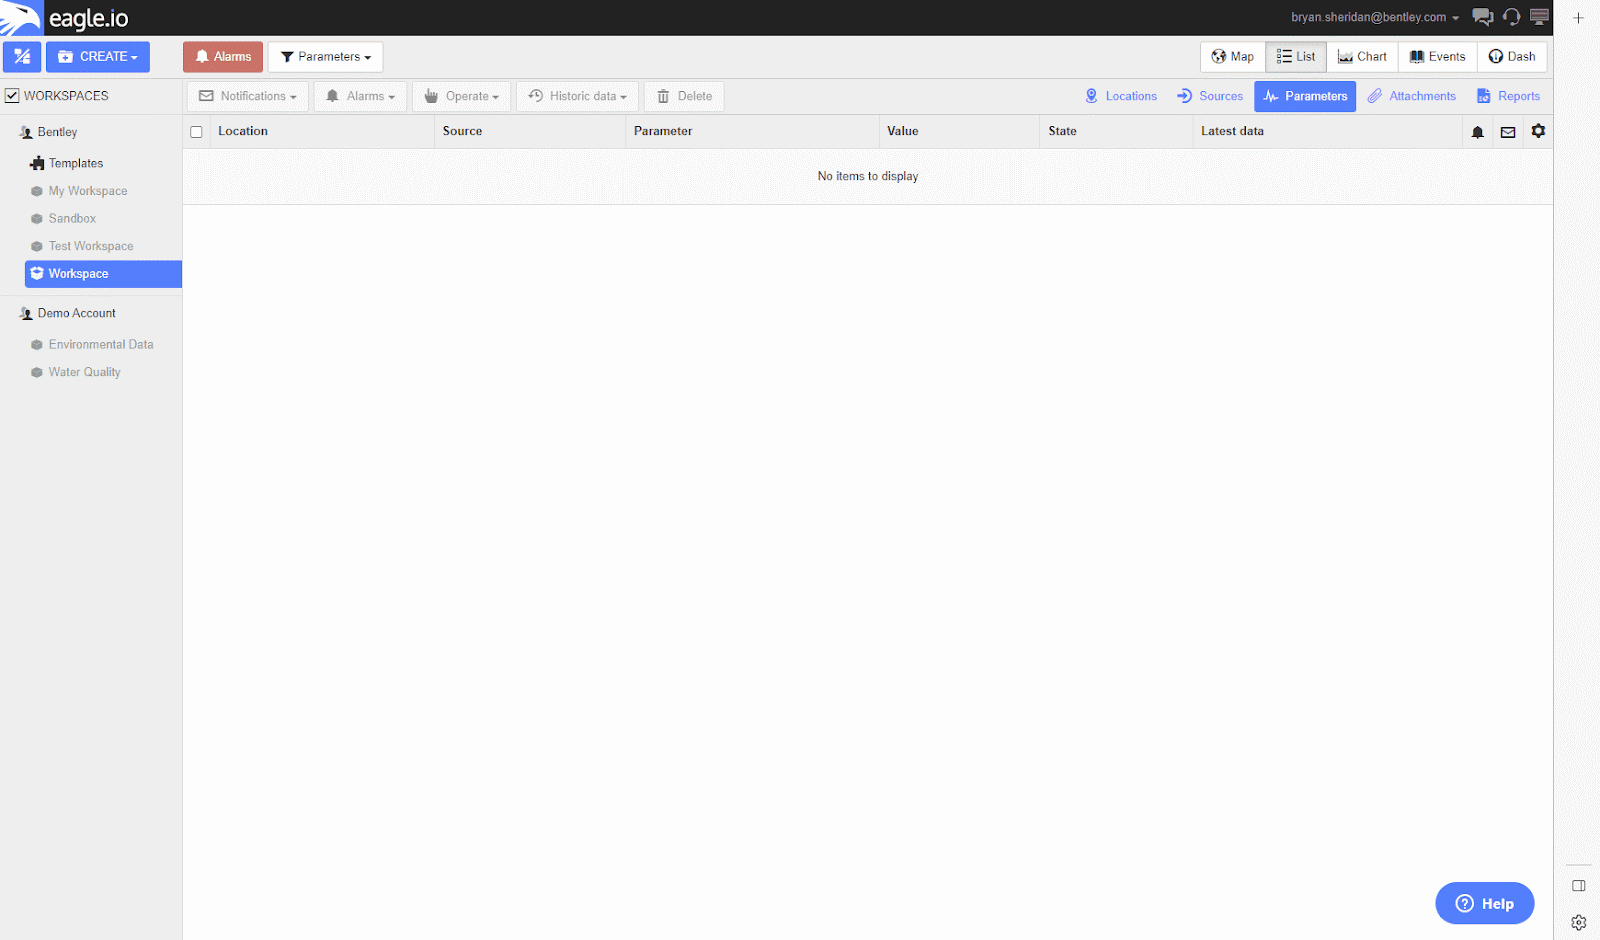Switch to Dash view
The image size is (1600, 940).
pos(1512,57)
